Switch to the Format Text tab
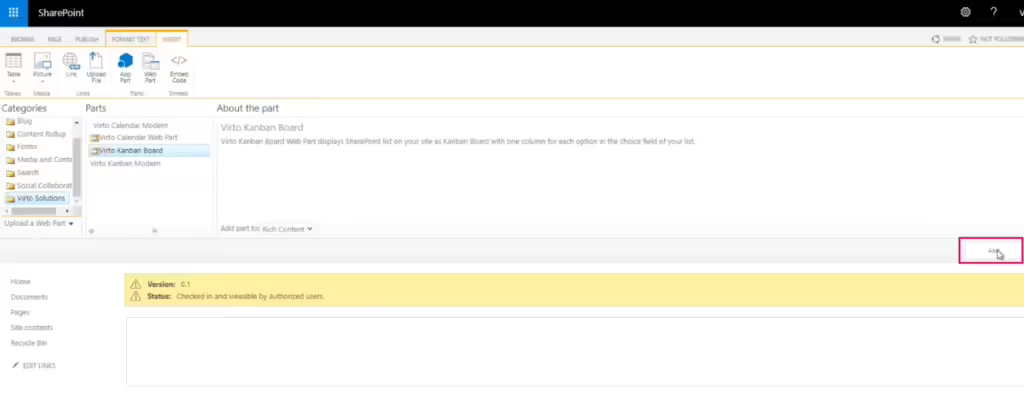Image resolution: width=1024 pixels, height=396 pixels. click(x=131, y=39)
